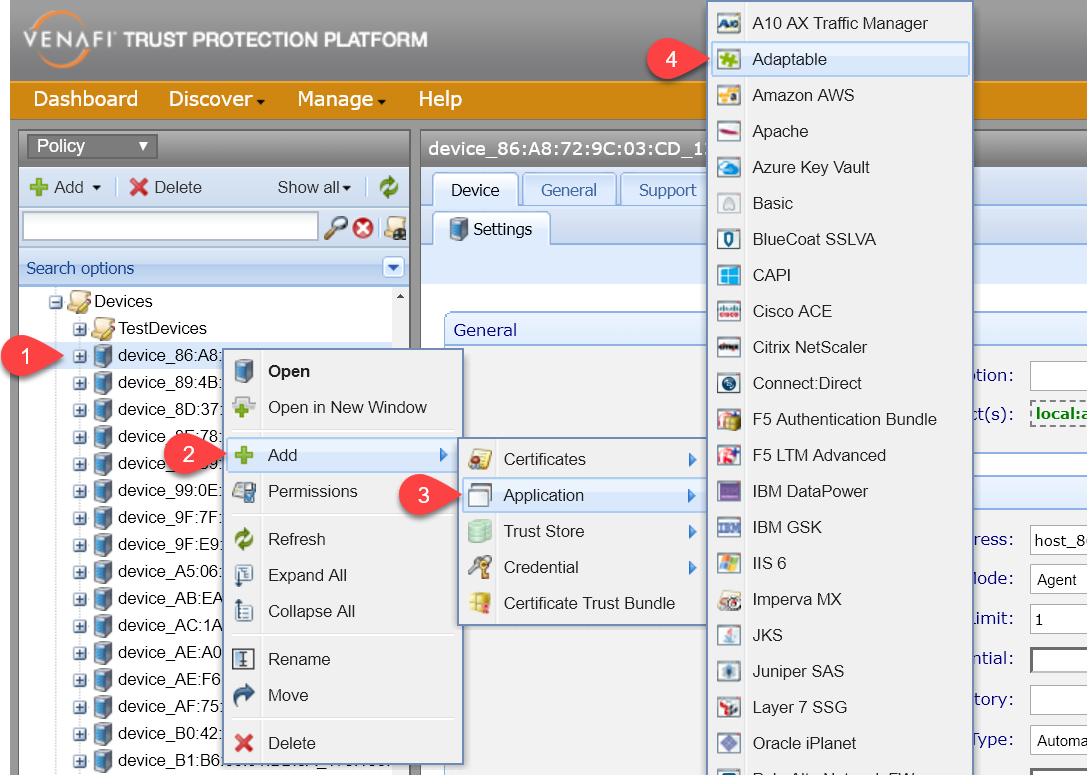Expand the Search options panel

pyautogui.click(x=393, y=268)
